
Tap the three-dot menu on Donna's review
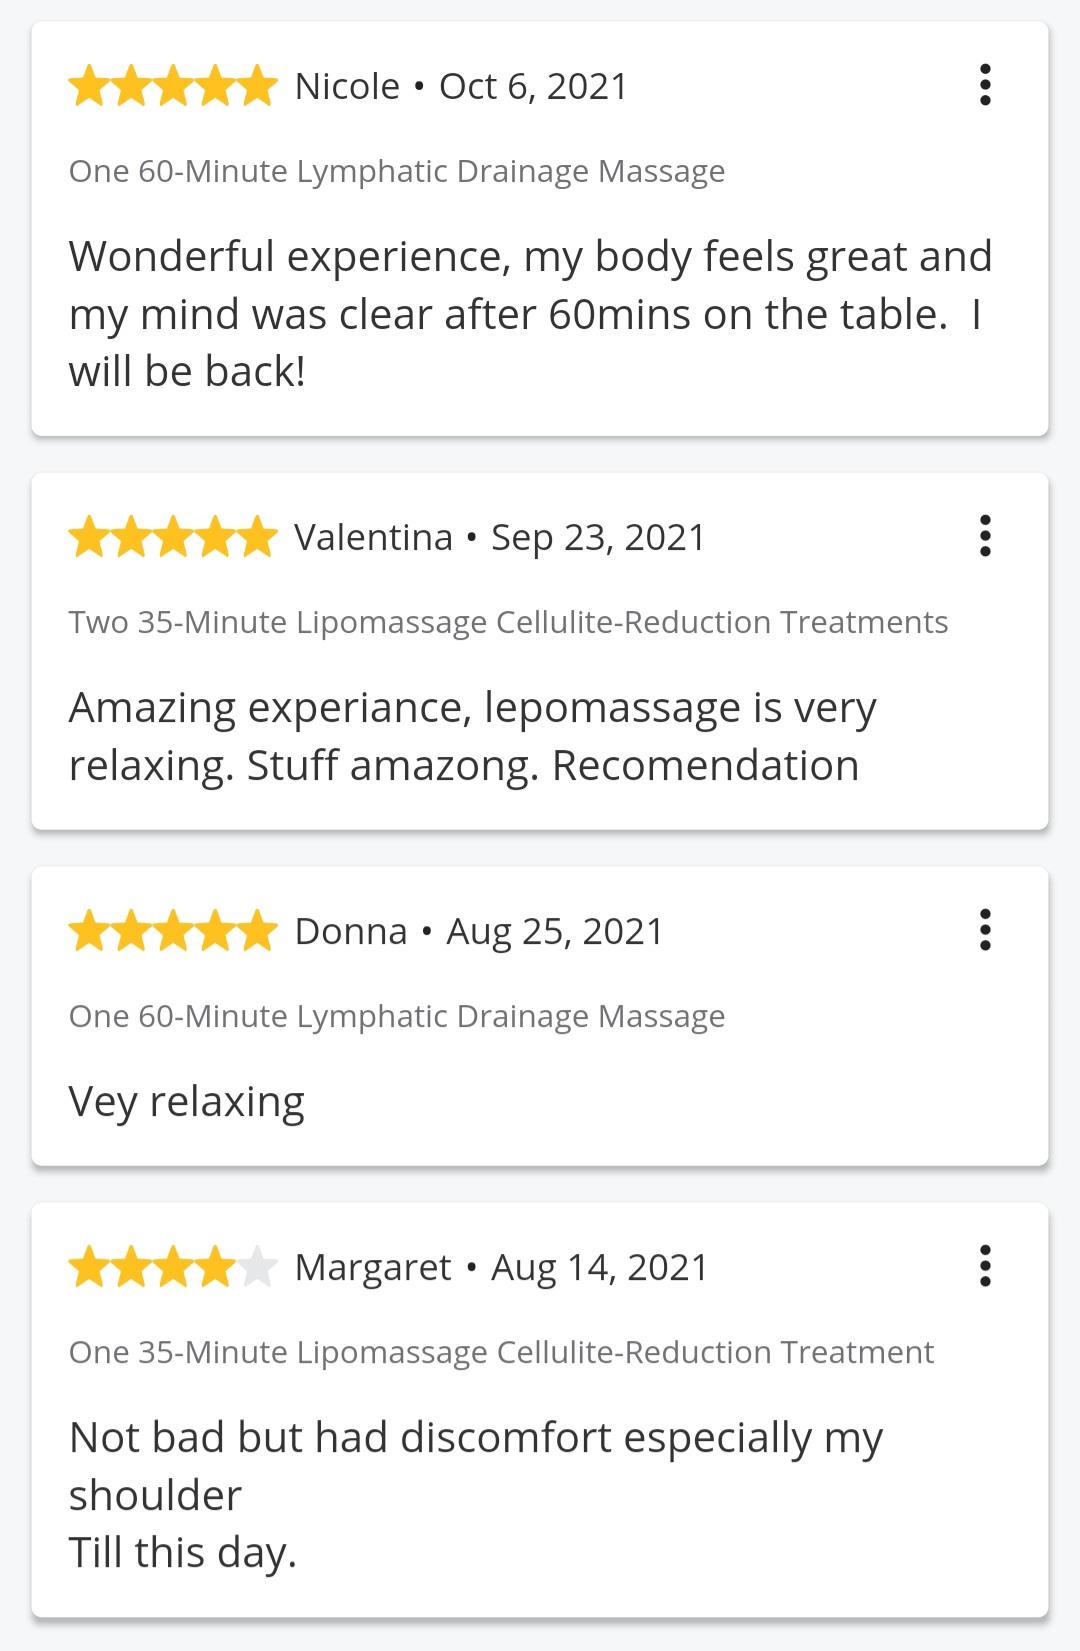coord(985,930)
